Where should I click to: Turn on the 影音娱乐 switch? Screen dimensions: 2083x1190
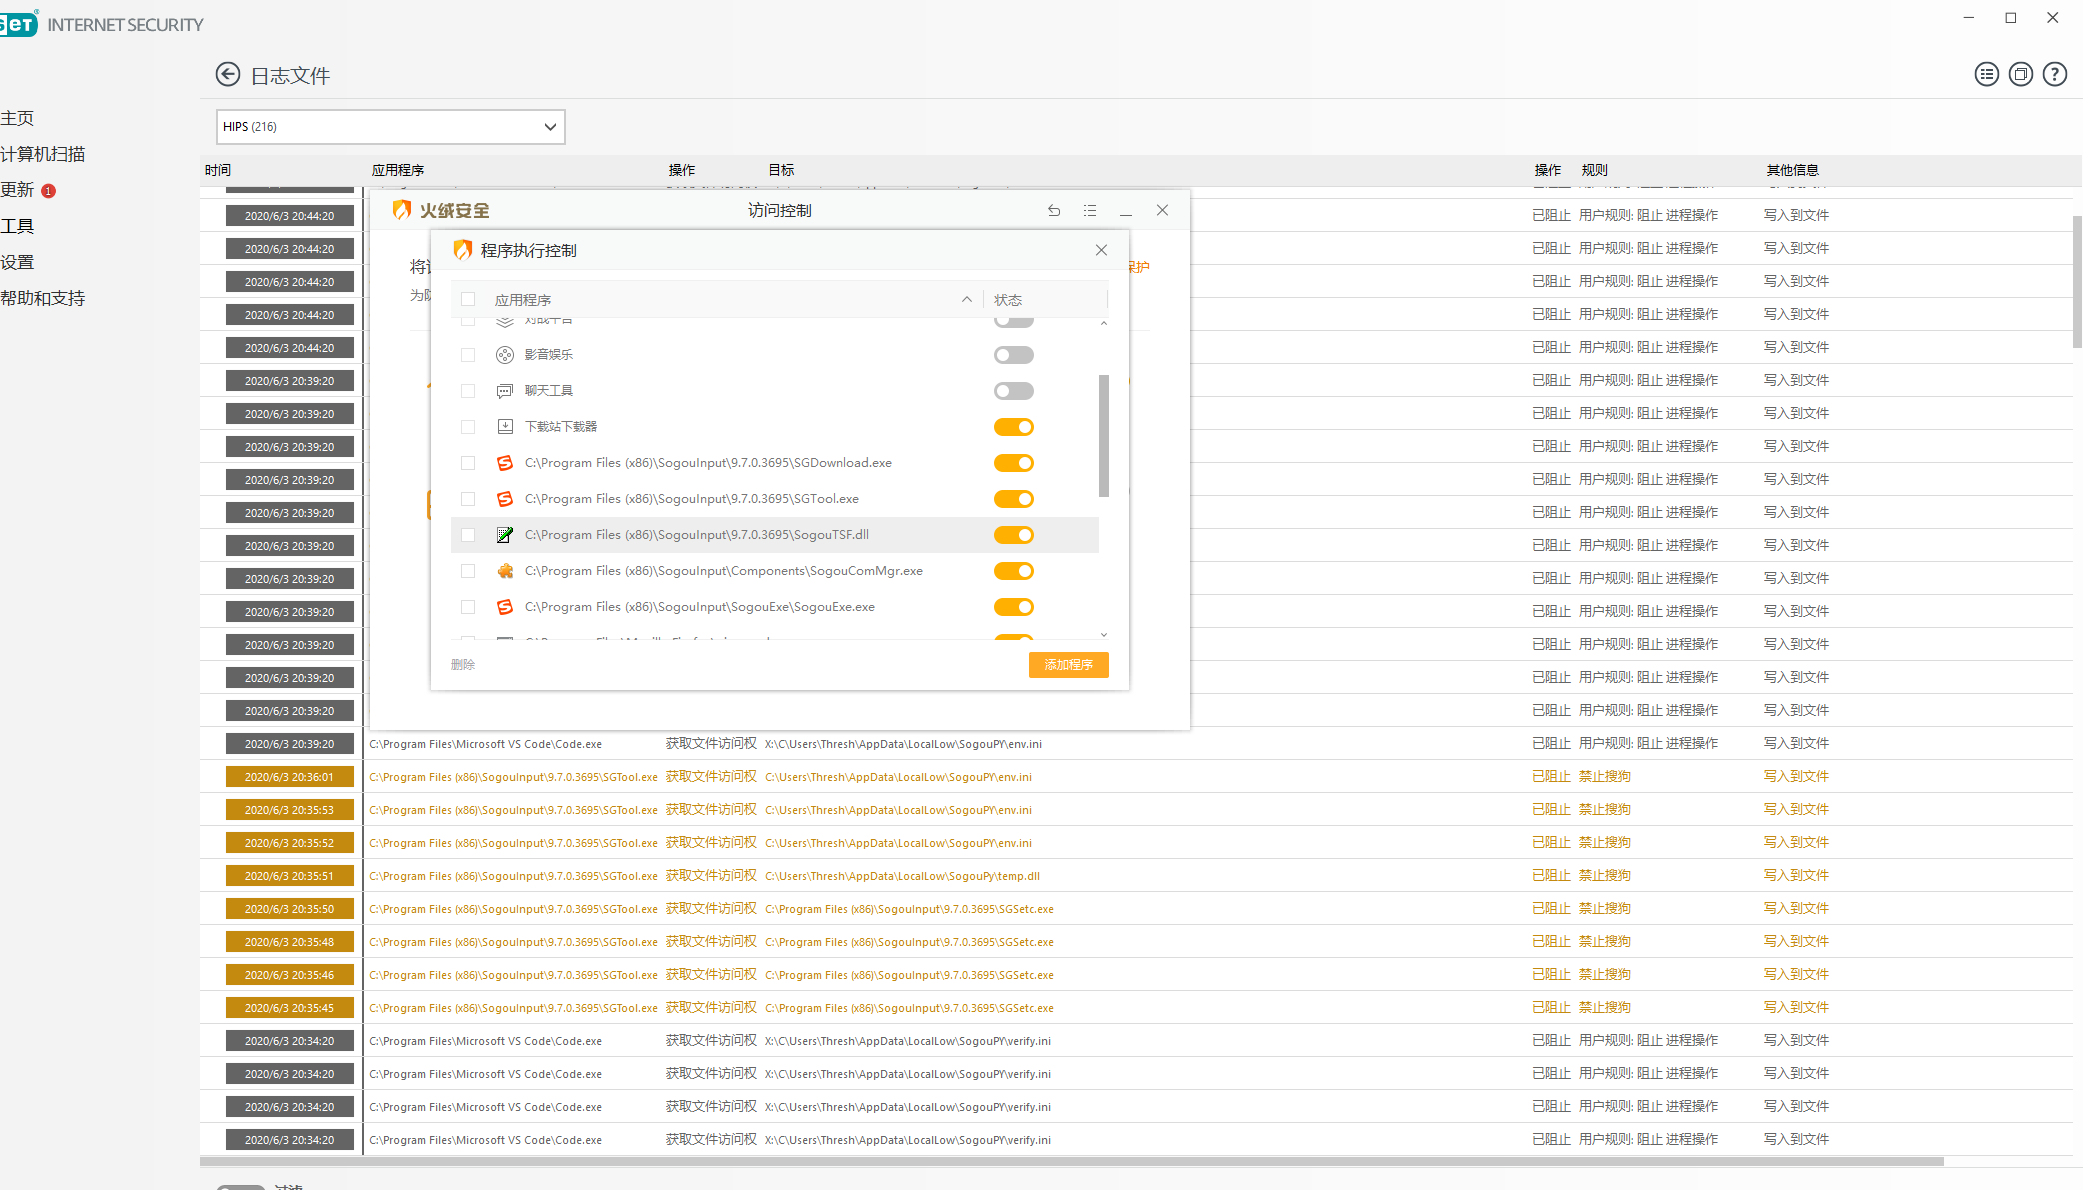(x=1013, y=355)
